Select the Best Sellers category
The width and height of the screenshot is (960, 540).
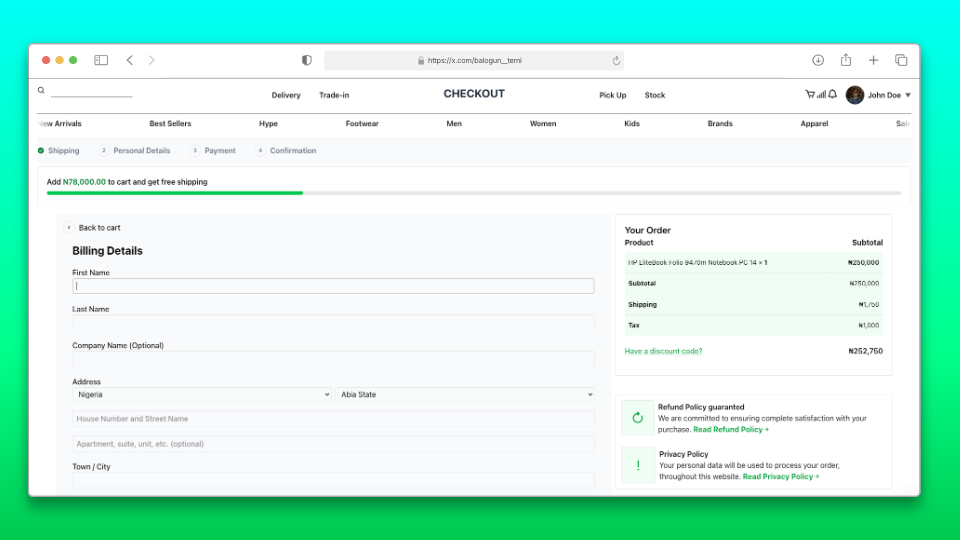tap(170, 124)
